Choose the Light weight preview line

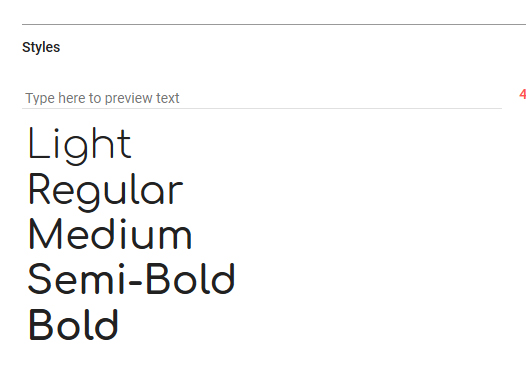tap(80, 146)
